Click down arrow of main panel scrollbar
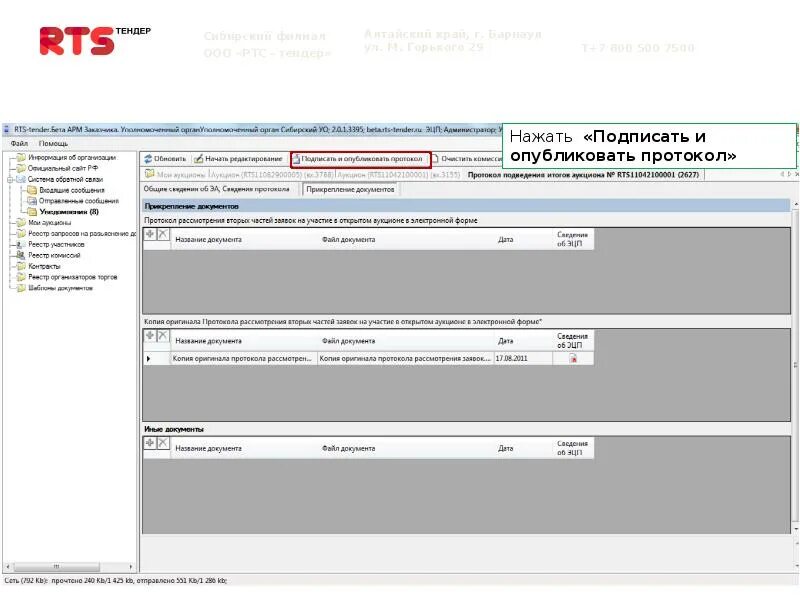This screenshot has width=800, height=600. point(796,529)
